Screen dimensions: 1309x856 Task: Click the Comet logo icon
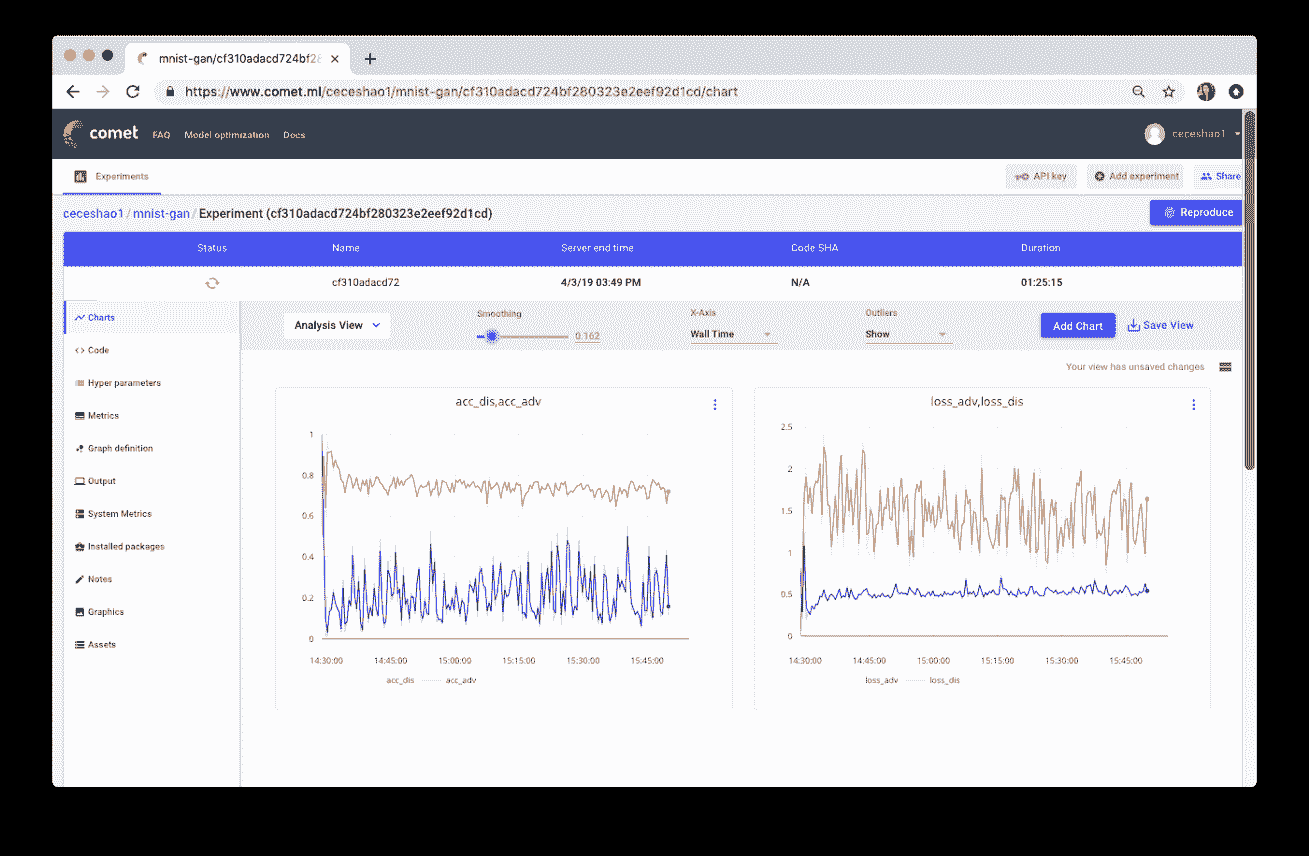[x=72, y=133]
